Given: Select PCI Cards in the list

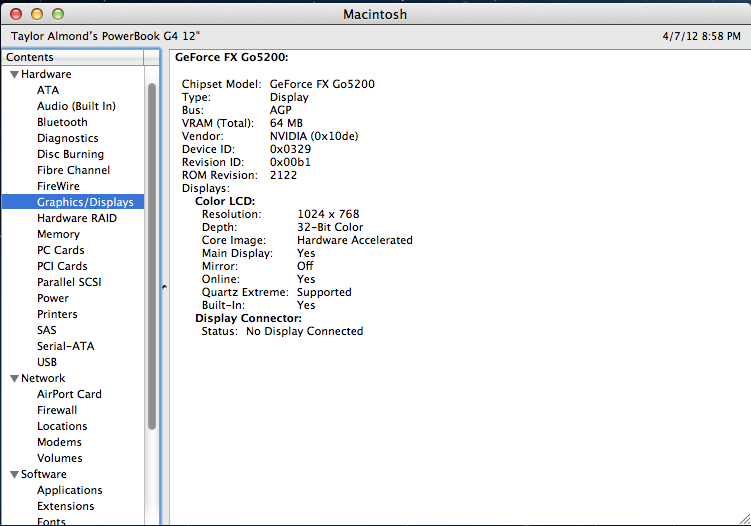Looking at the screenshot, I should (x=62, y=266).
